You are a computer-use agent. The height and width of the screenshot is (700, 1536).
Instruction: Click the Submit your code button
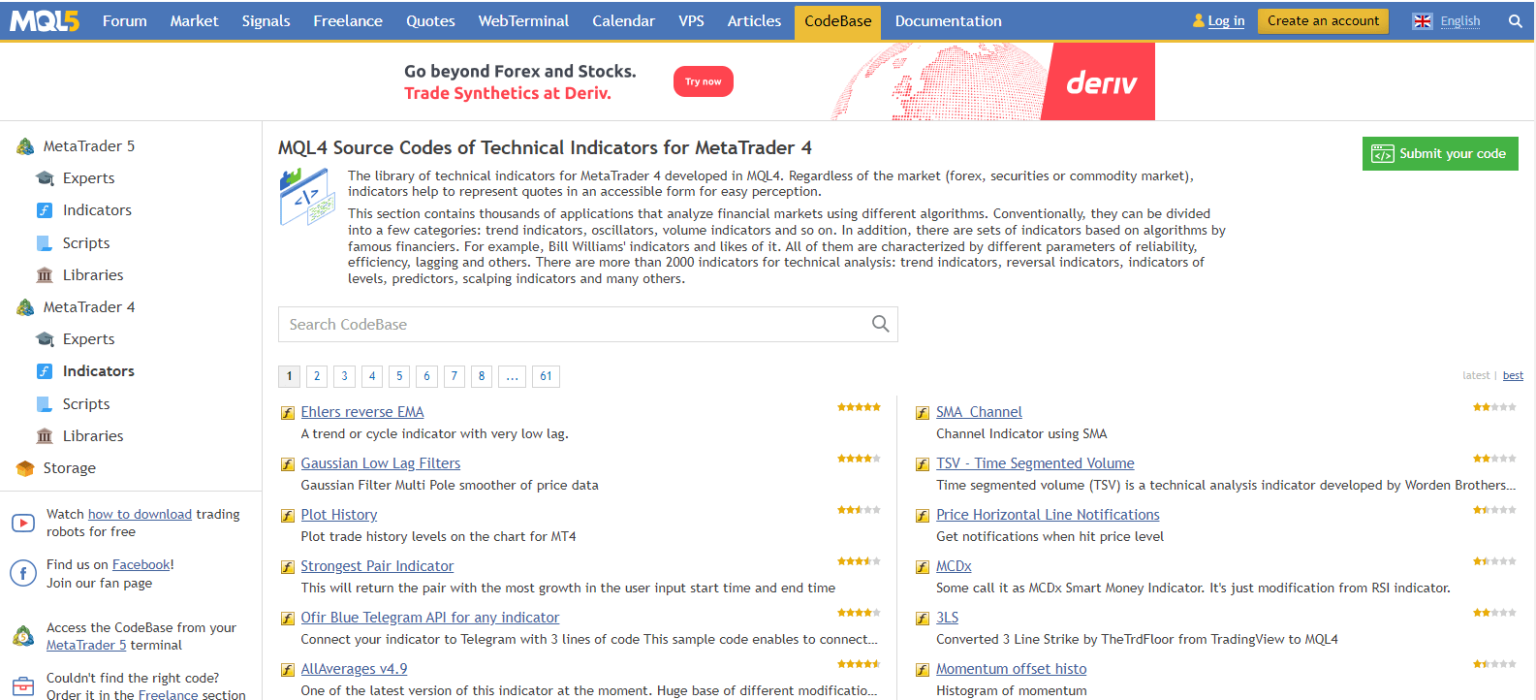(1440, 153)
